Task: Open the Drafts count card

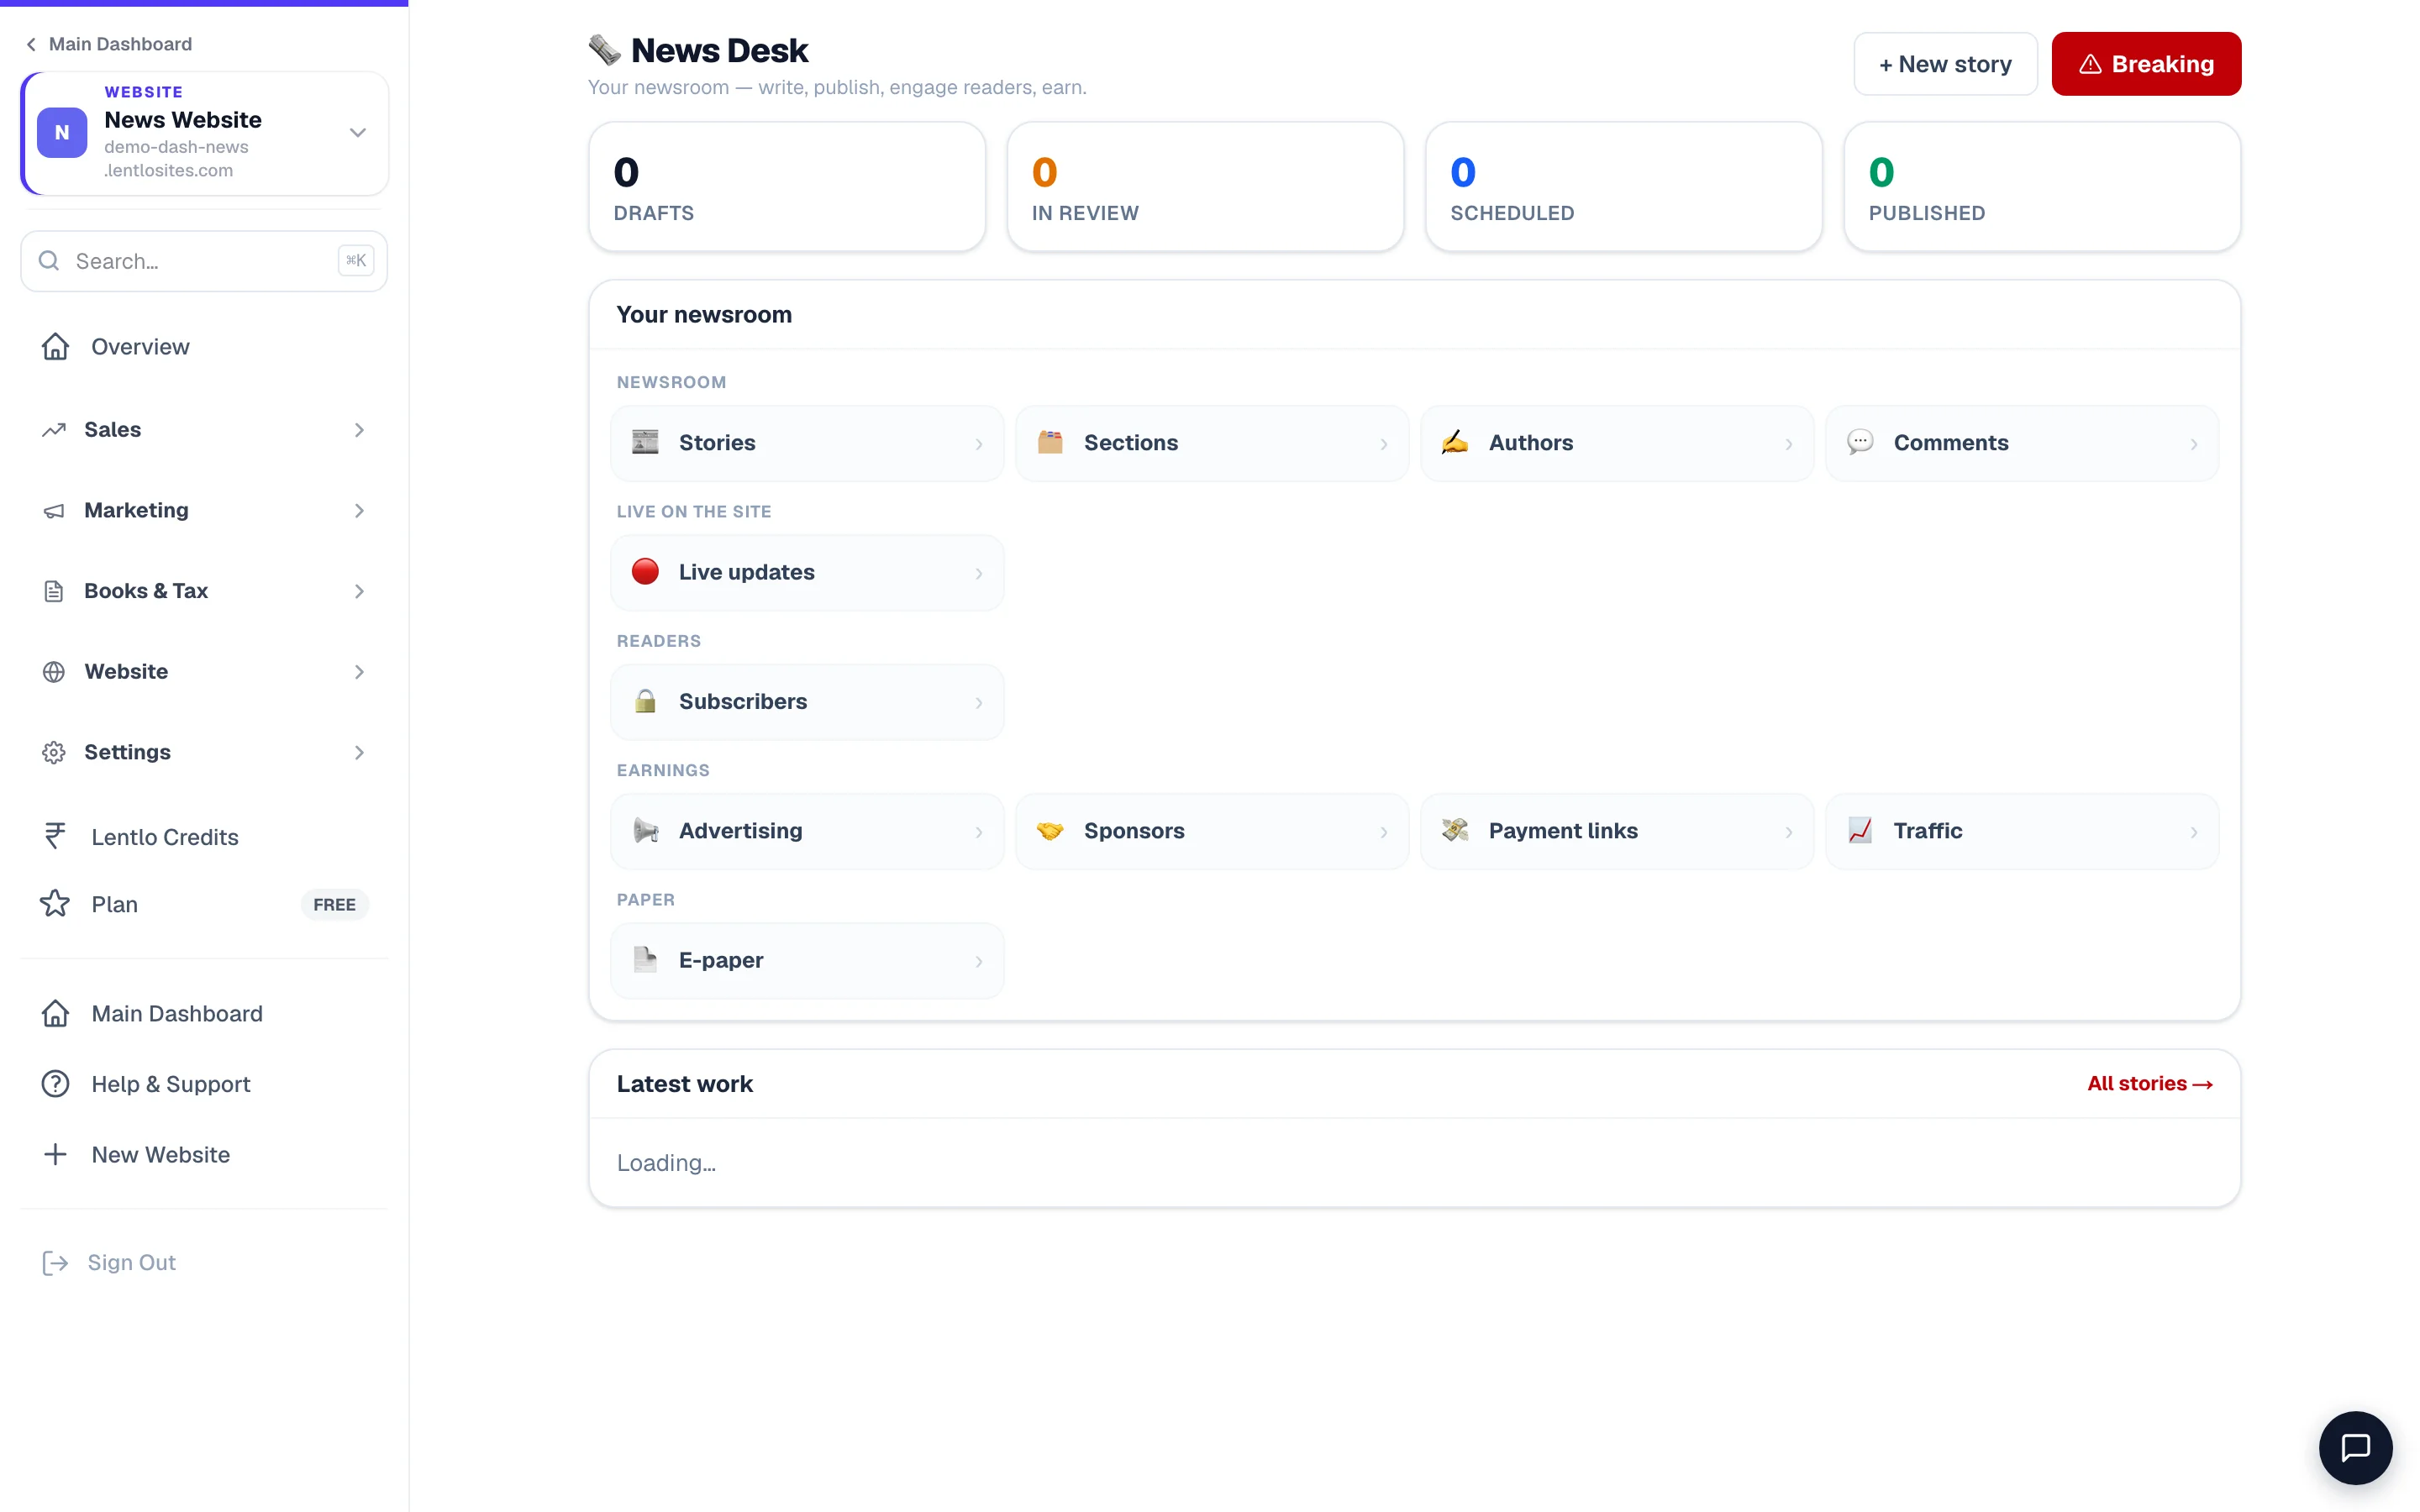Action: (787, 187)
